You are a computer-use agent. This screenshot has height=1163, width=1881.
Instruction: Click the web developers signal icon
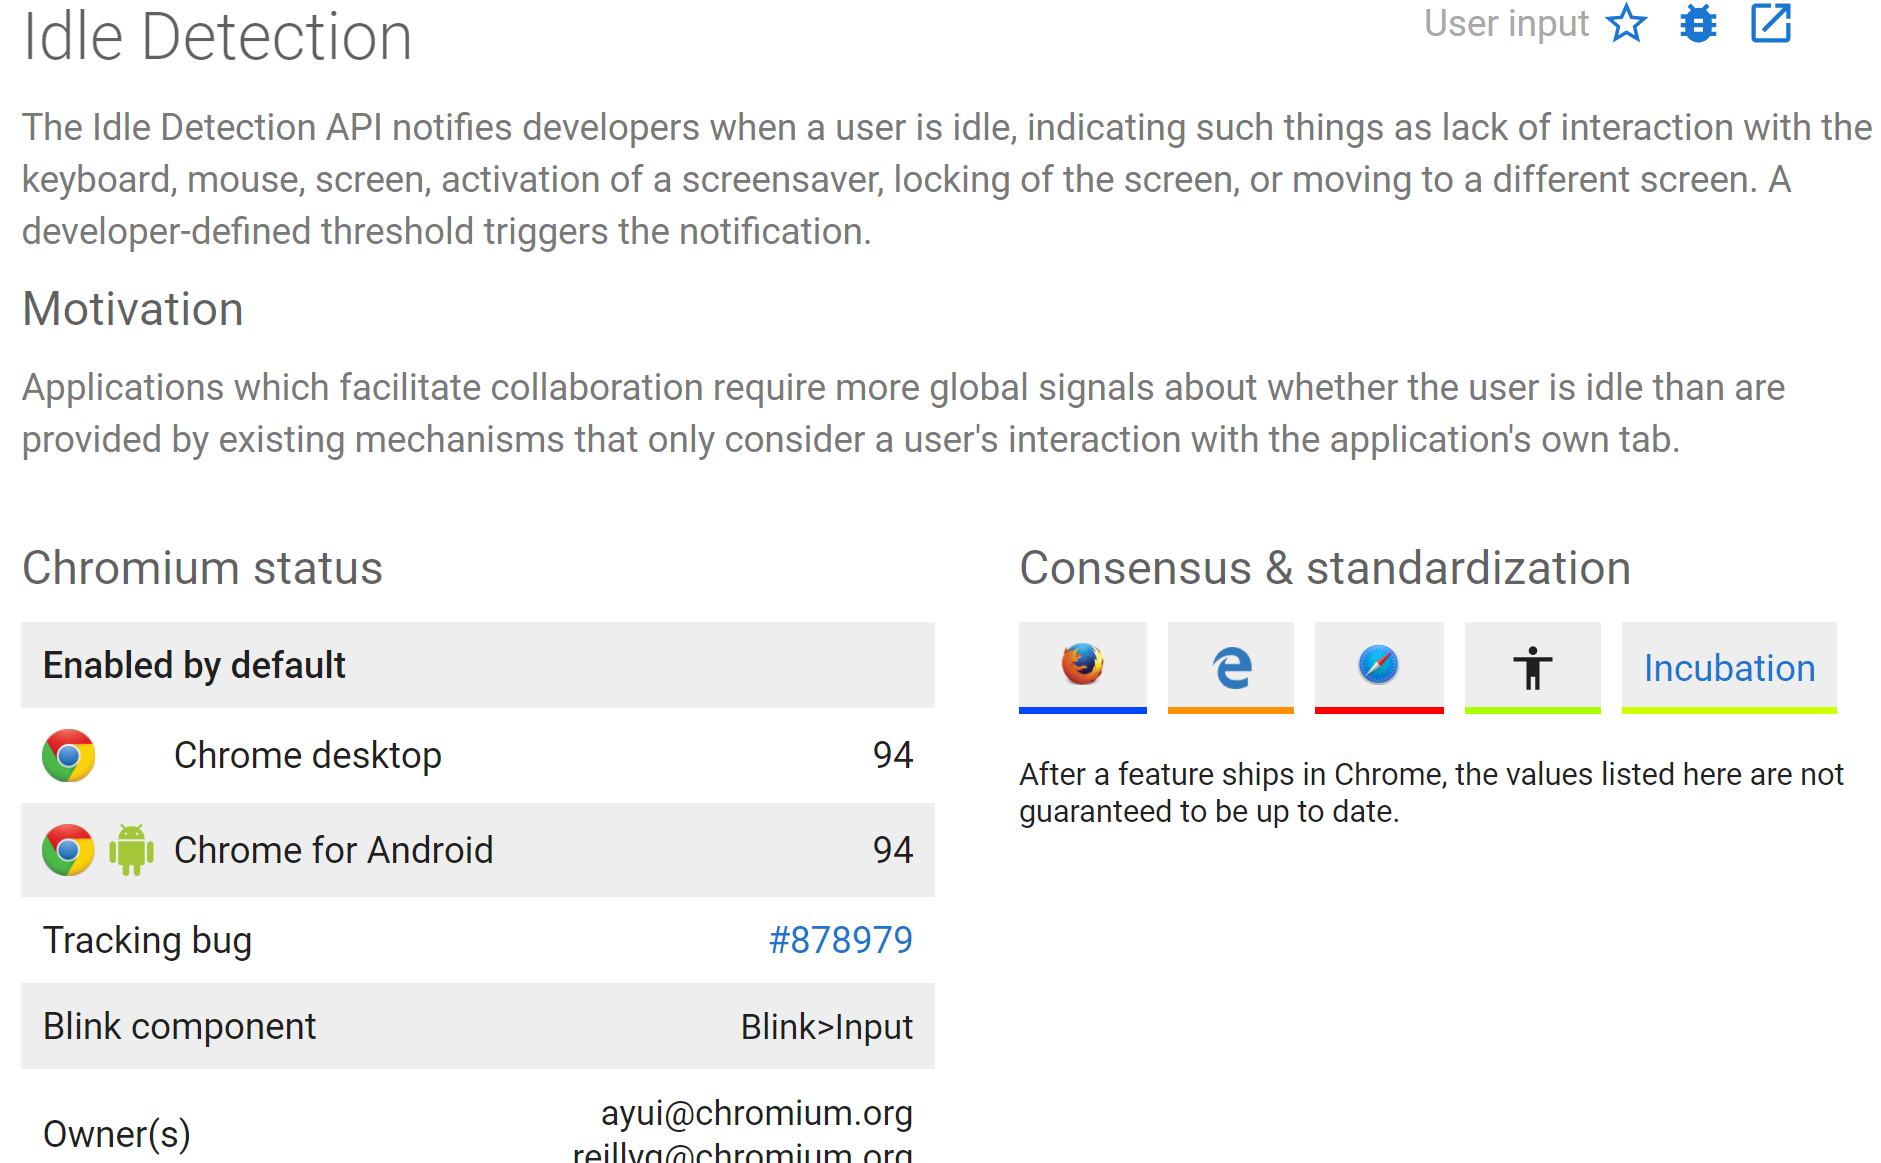point(1532,666)
